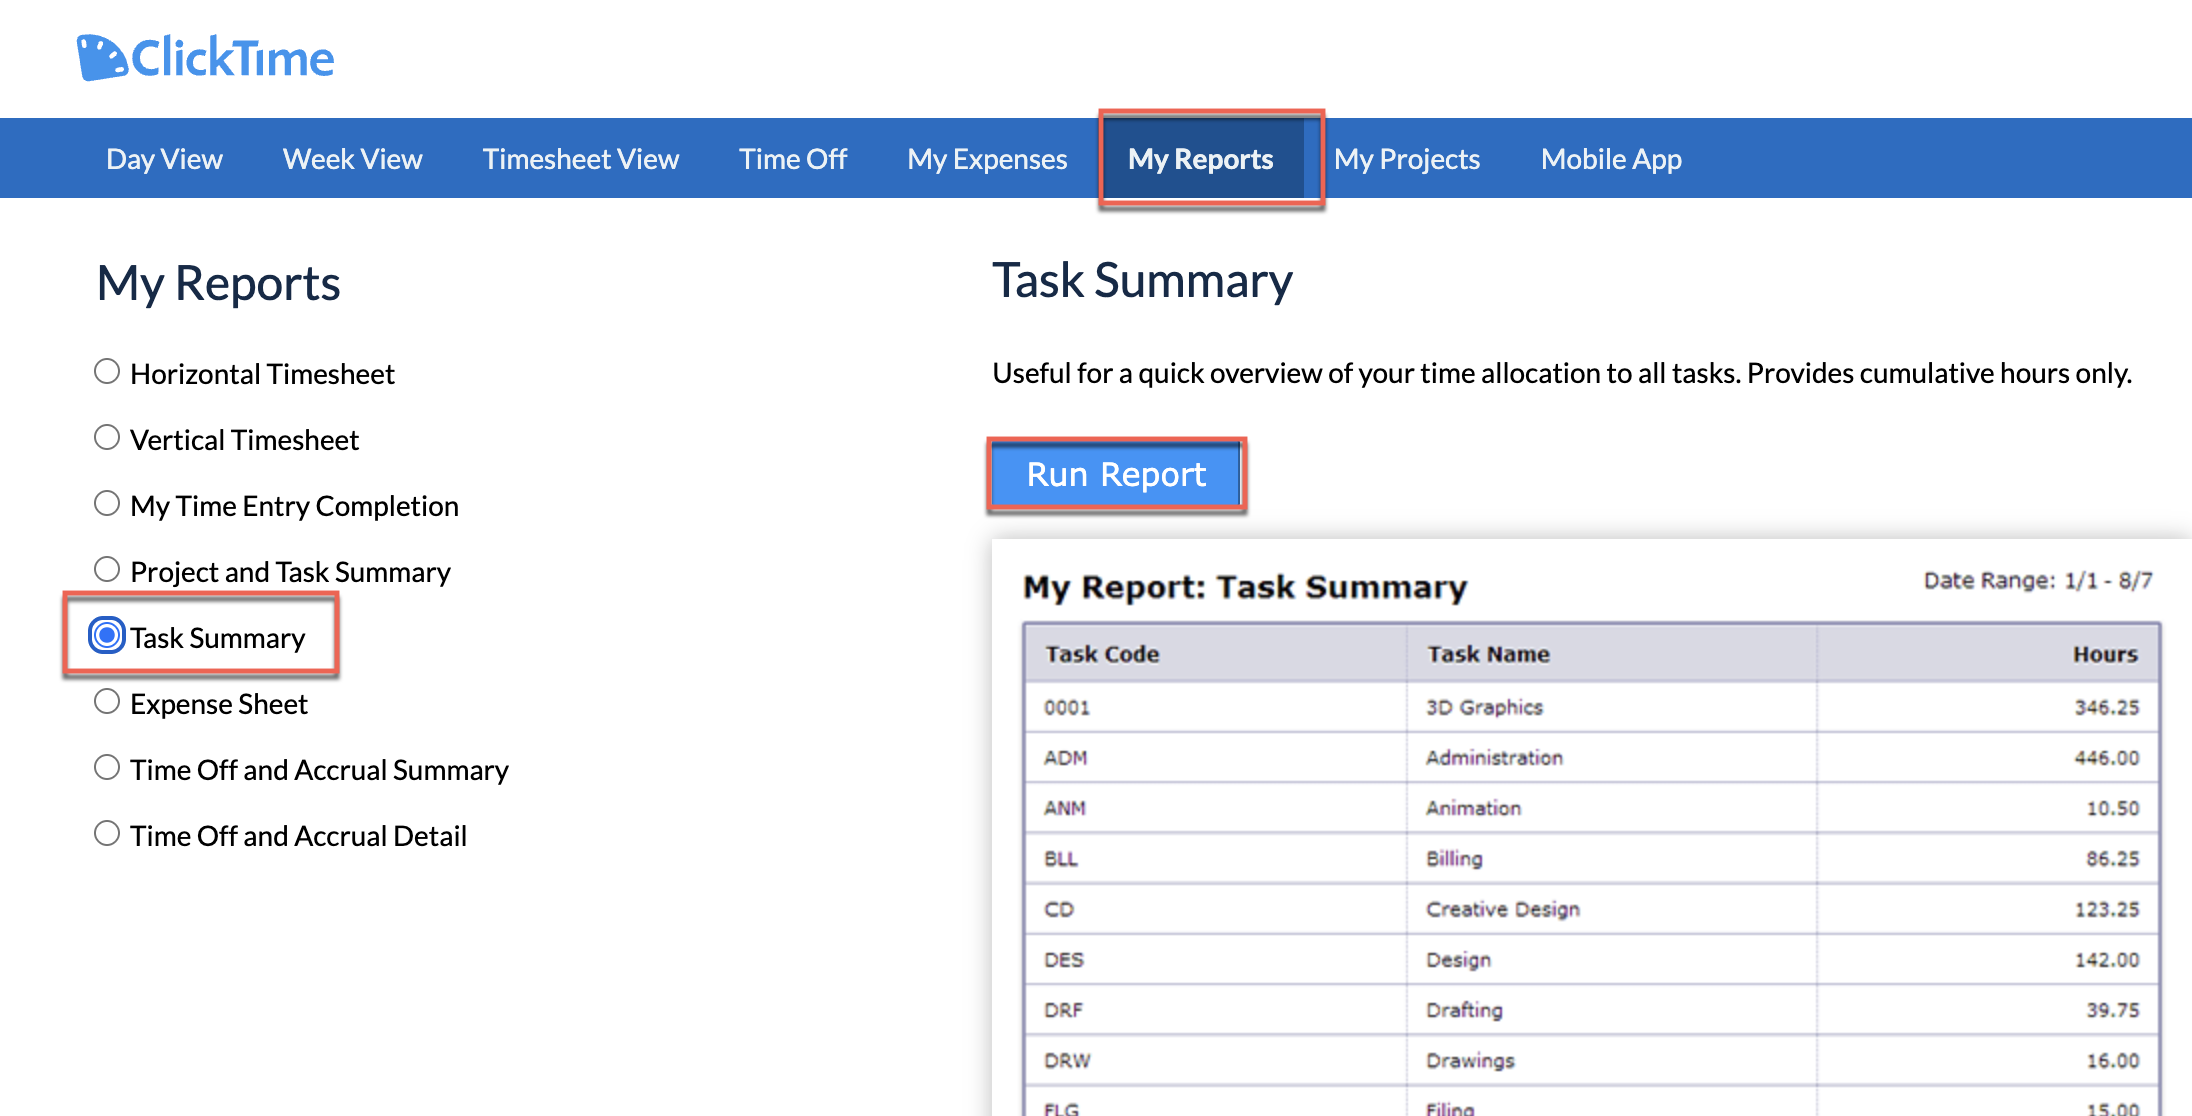This screenshot has height=1116, width=2192.
Task: Click task code DRF
Action: [1064, 1010]
